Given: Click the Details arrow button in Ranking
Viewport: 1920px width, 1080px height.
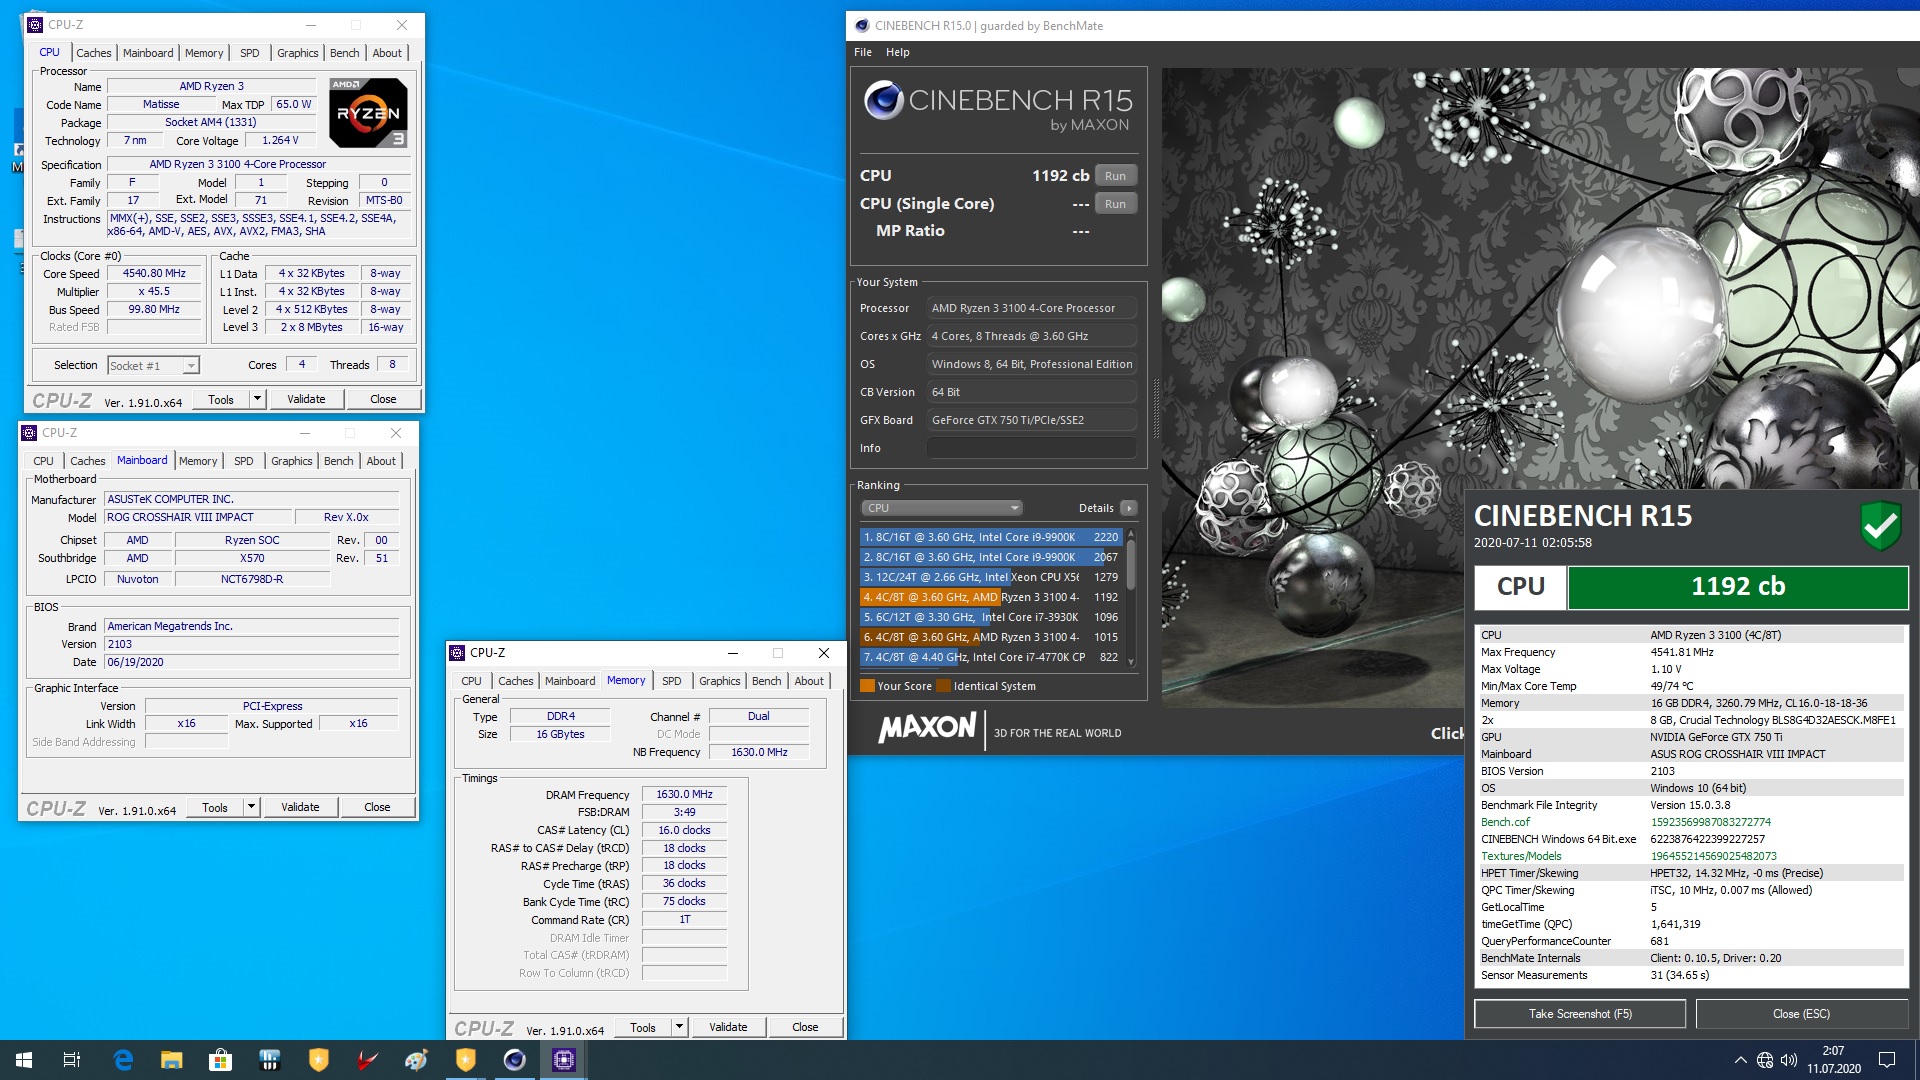Looking at the screenshot, I should pyautogui.click(x=1128, y=508).
